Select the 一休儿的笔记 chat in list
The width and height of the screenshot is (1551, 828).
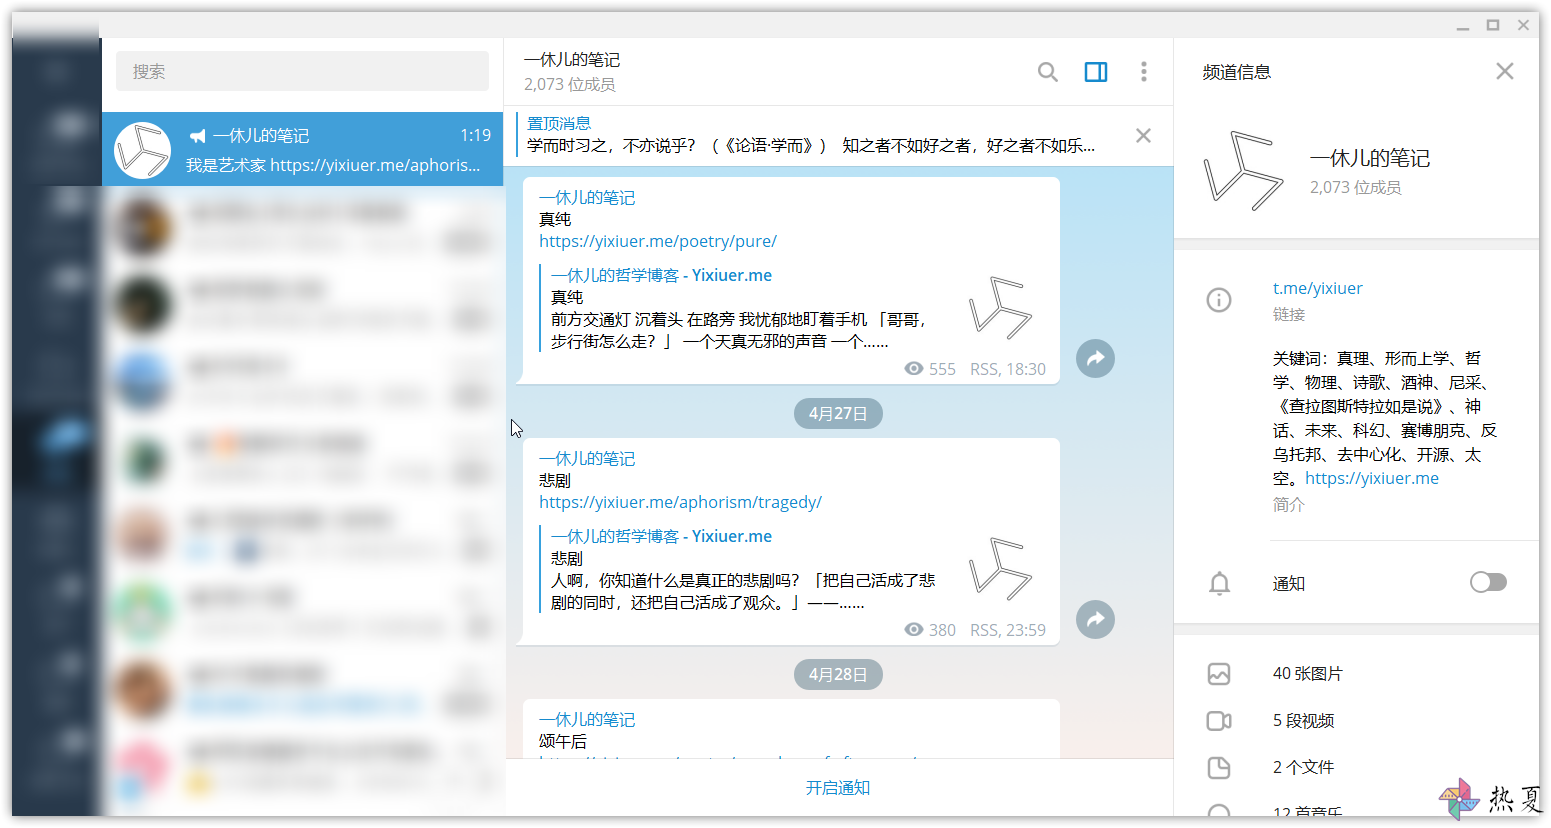[x=302, y=149]
